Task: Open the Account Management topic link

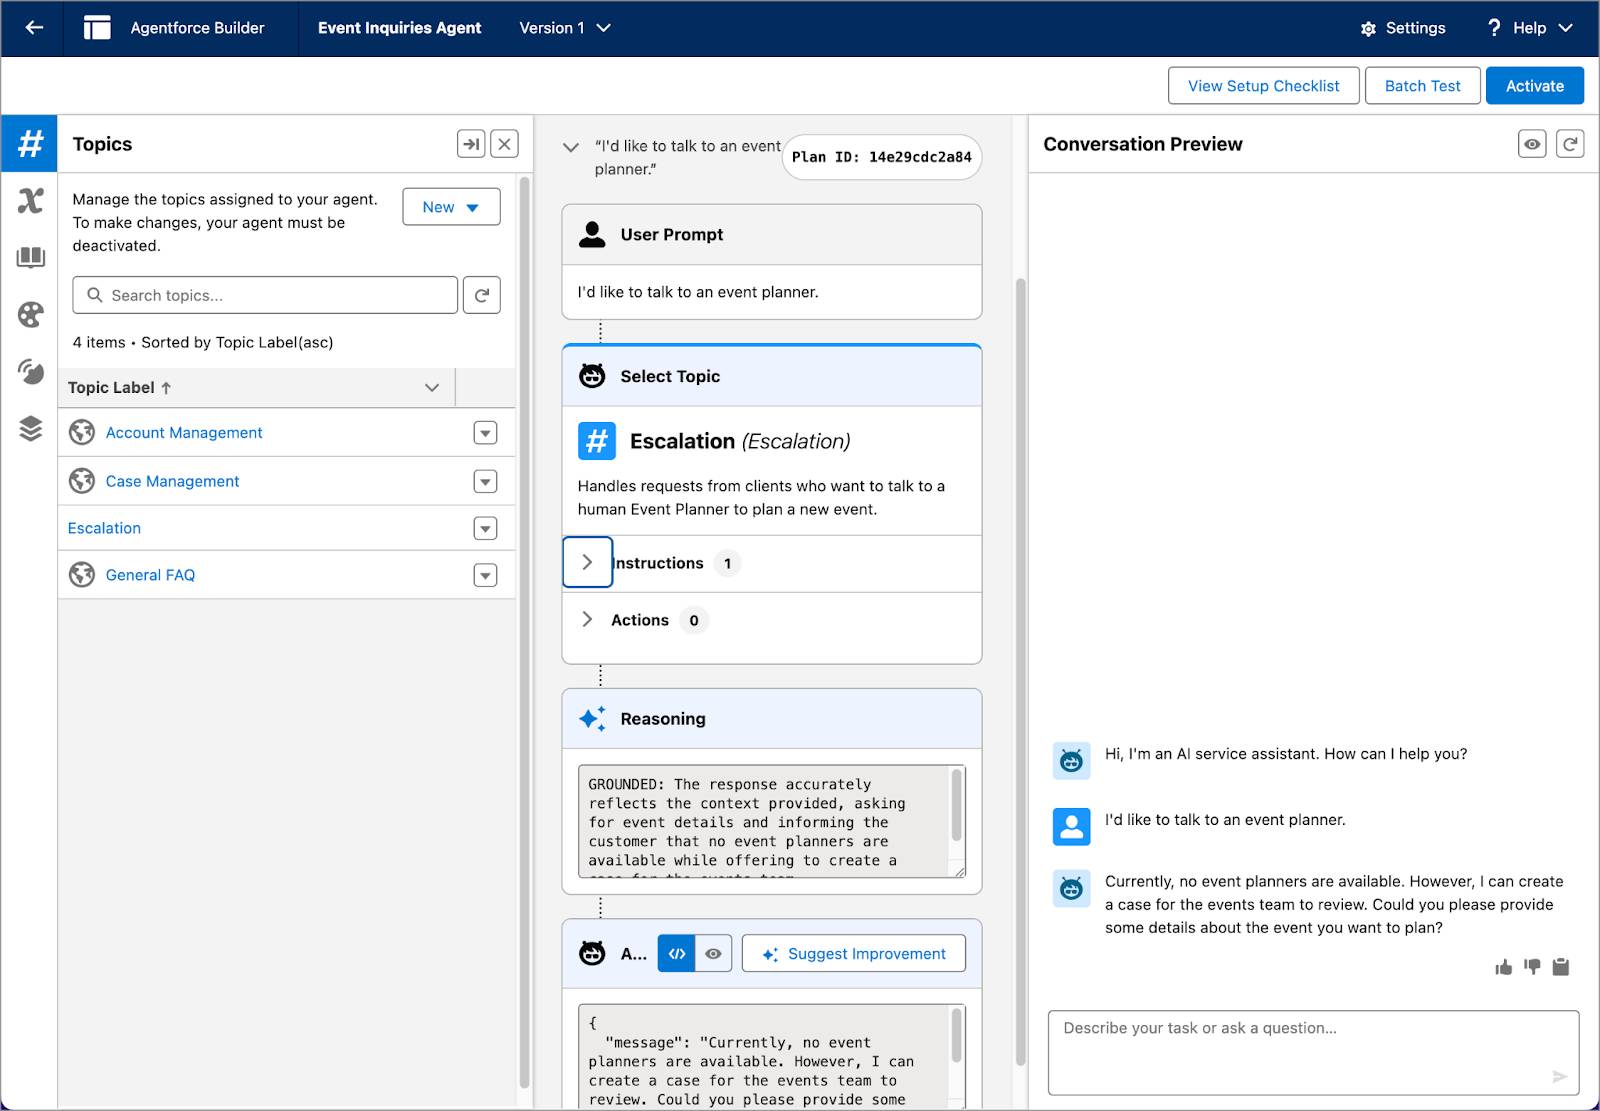Action: coord(184,433)
